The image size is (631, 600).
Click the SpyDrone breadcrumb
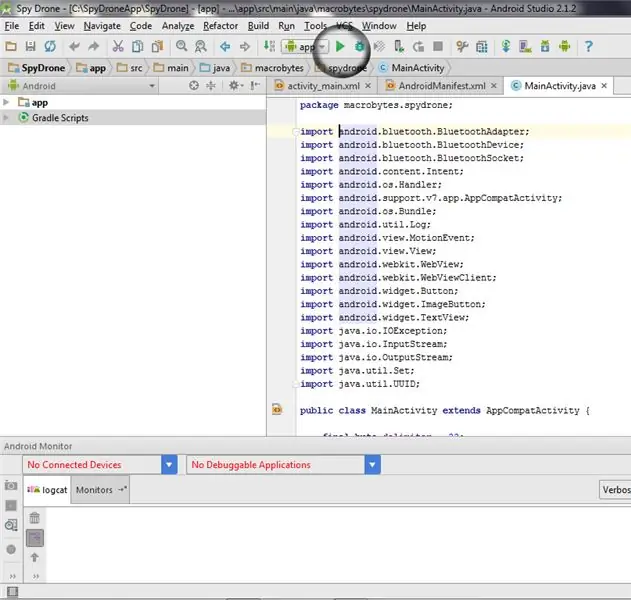tap(37, 68)
